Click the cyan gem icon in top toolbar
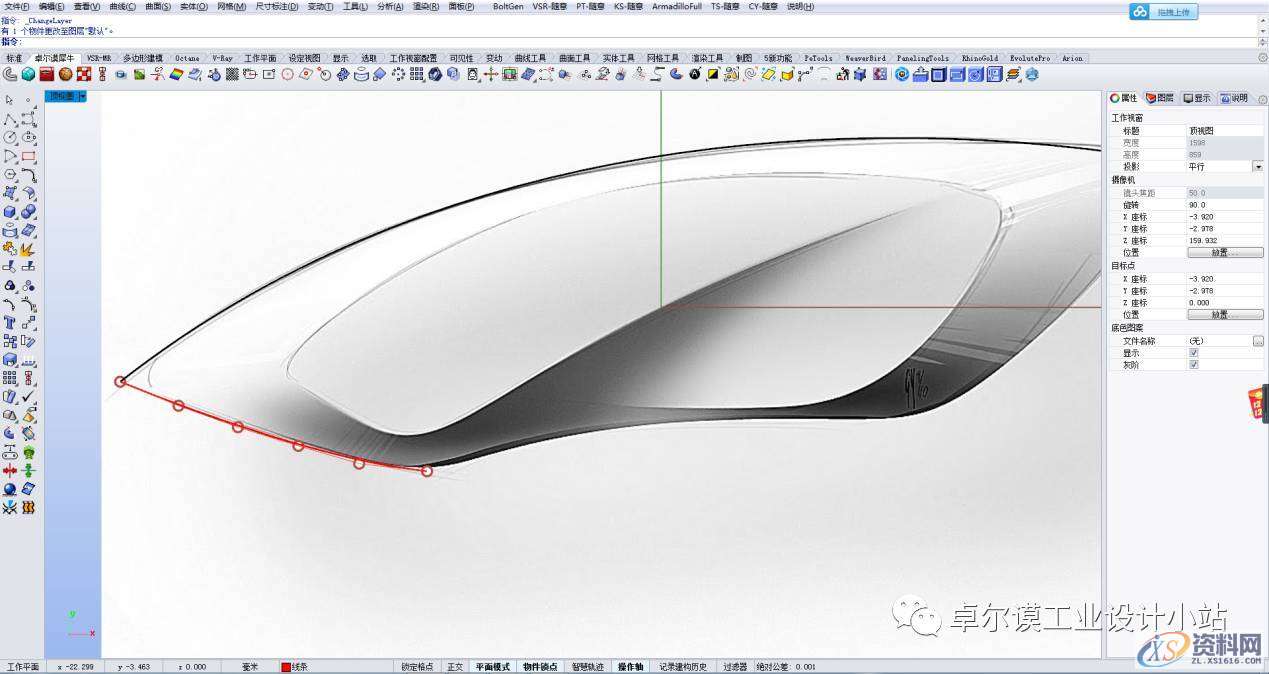The height and width of the screenshot is (674, 1269). click(x=28, y=74)
